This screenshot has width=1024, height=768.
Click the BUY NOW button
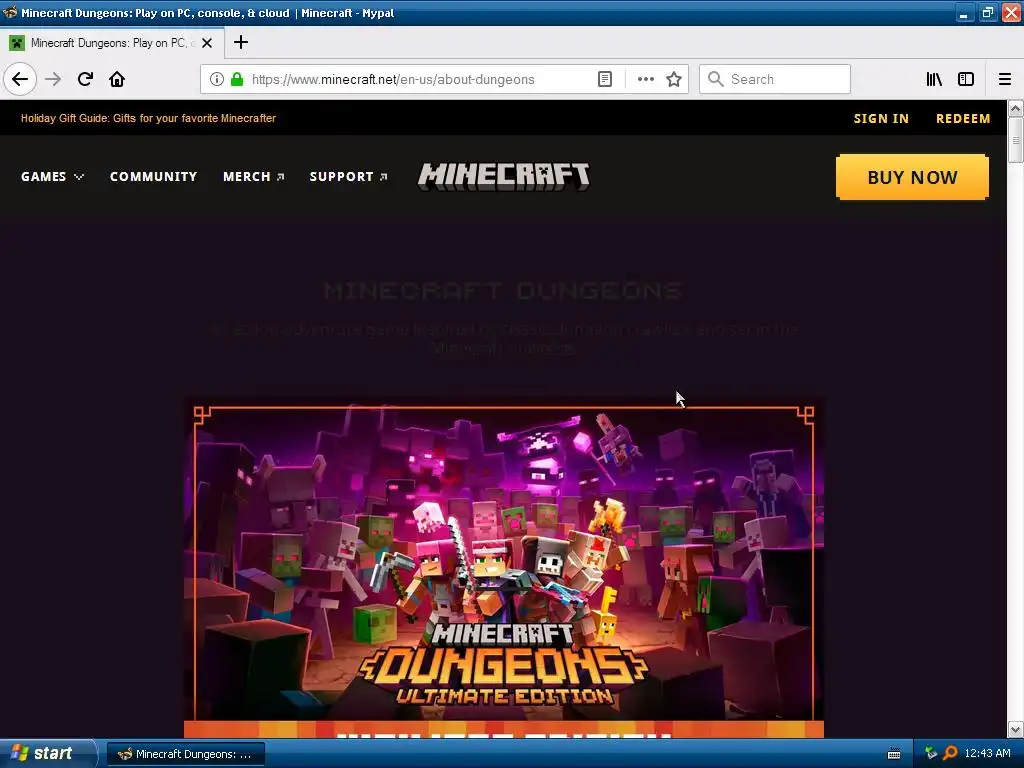point(912,177)
